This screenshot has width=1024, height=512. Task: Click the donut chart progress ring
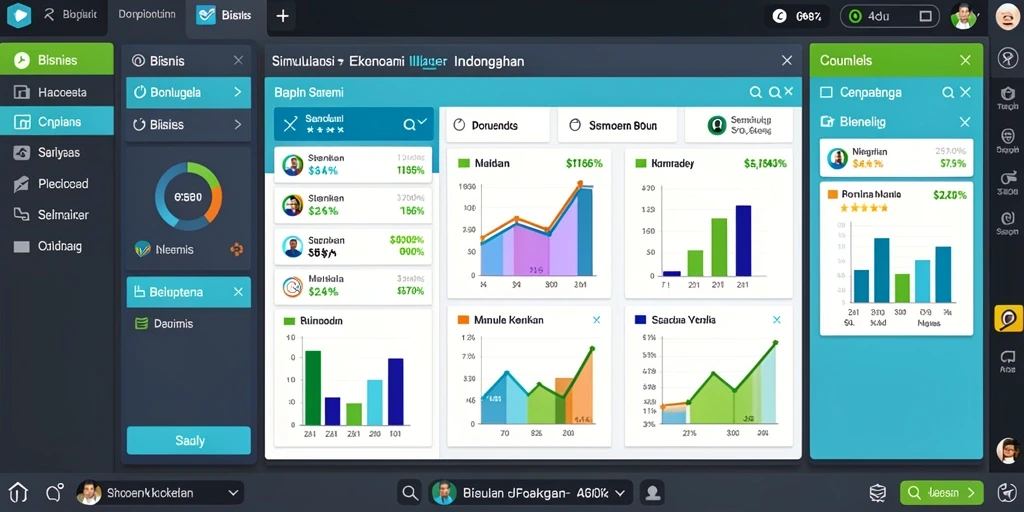(188, 196)
